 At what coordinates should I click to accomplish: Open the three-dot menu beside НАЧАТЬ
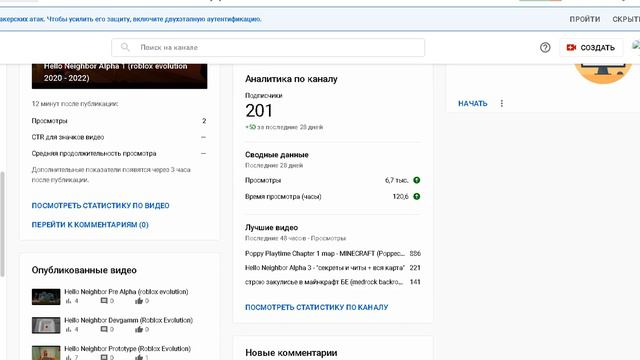pyautogui.click(x=502, y=103)
